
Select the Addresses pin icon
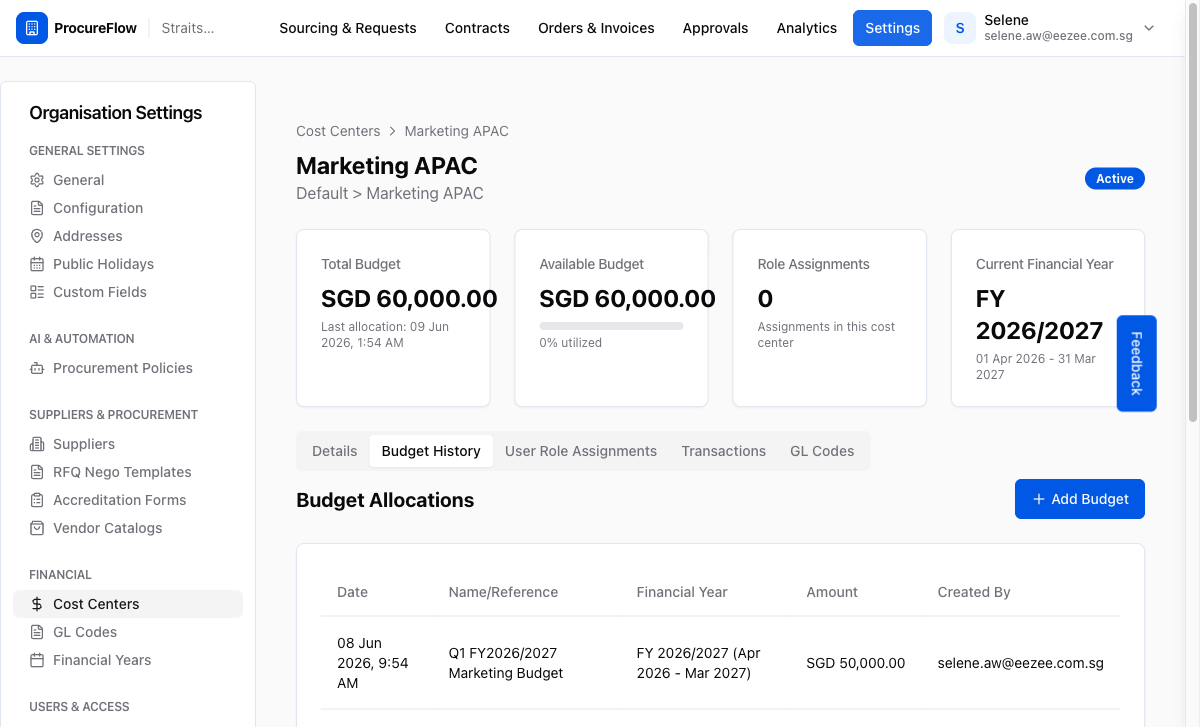click(37, 236)
